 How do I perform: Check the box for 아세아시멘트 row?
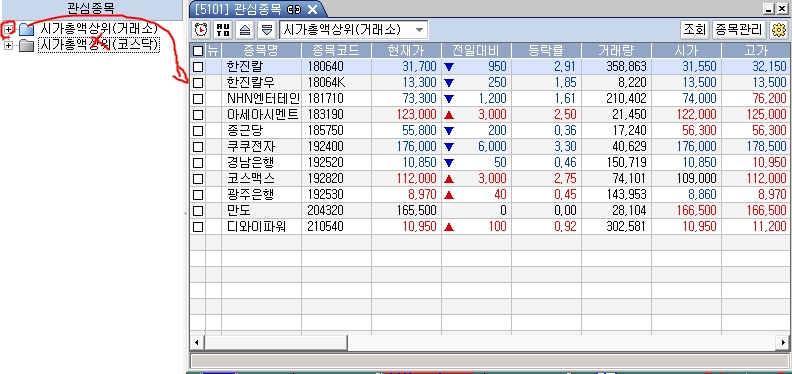pyautogui.click(x=198, y=115)
